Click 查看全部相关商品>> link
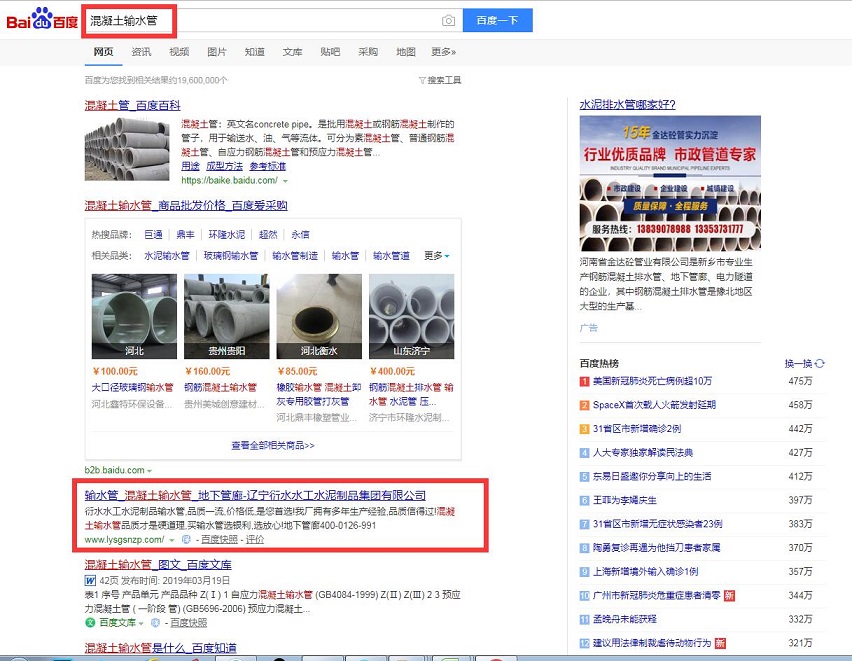The image size is (852, 661). point(273,445)
